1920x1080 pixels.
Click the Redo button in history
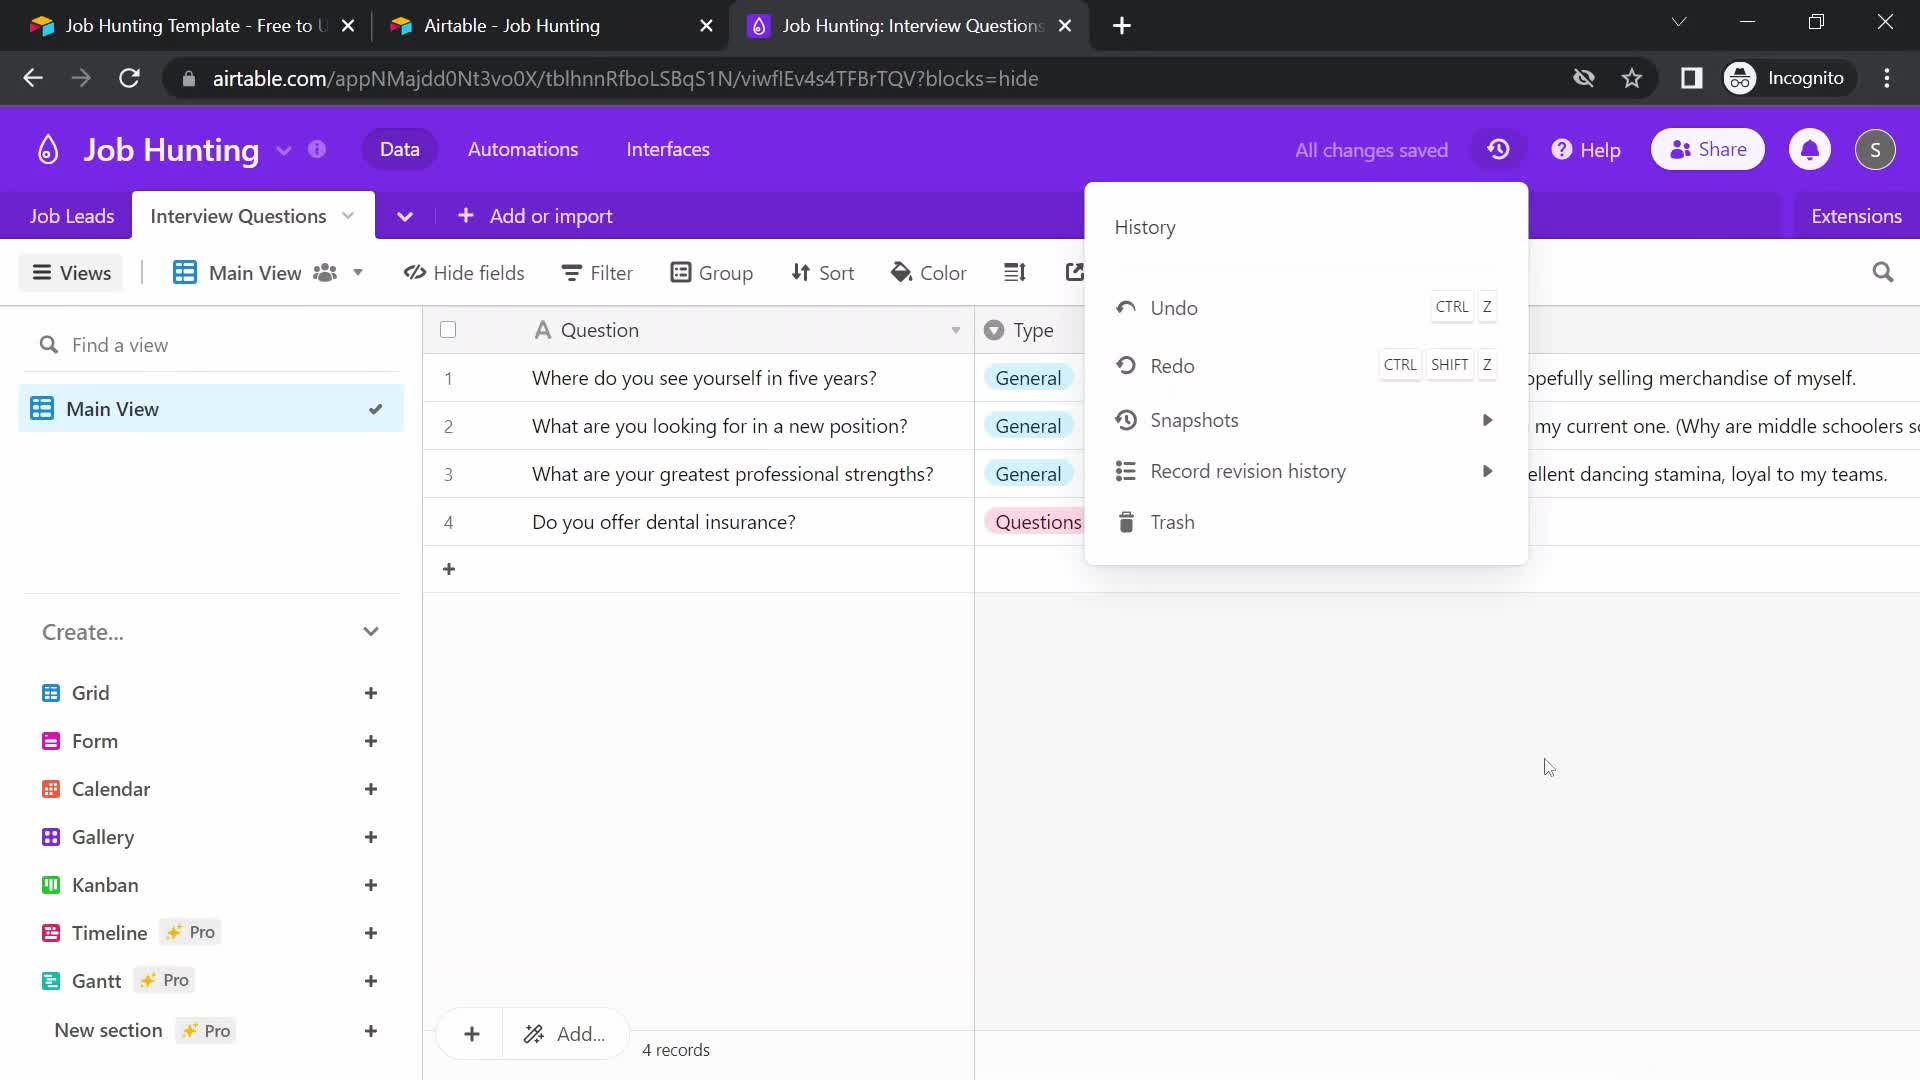pyautogui.click(x=1171, y=365)
